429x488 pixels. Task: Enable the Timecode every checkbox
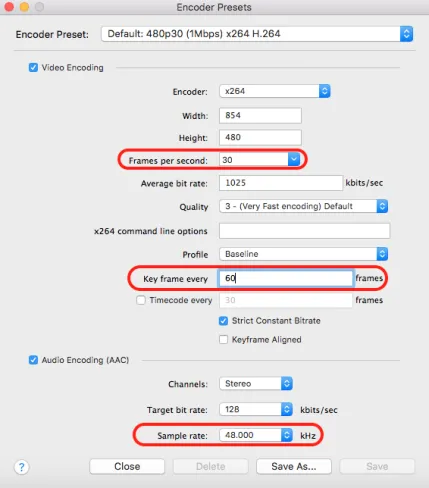[x=141, y=300]
